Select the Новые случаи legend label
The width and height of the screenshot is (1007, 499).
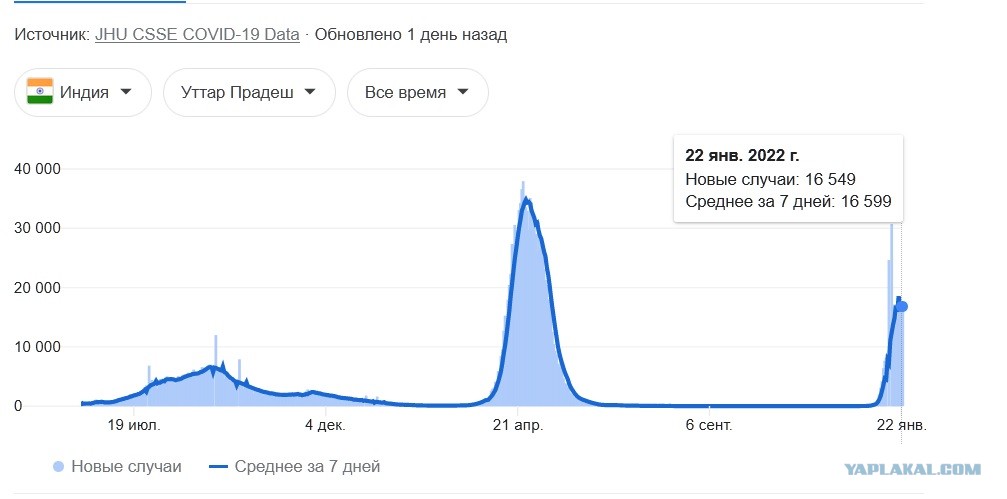(127, 467)
